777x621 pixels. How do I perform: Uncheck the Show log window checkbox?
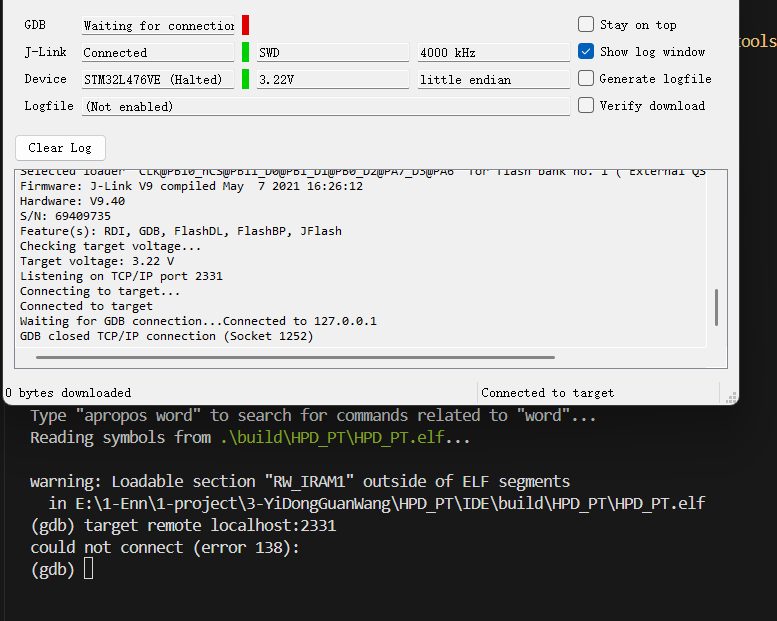click(586, 52)
